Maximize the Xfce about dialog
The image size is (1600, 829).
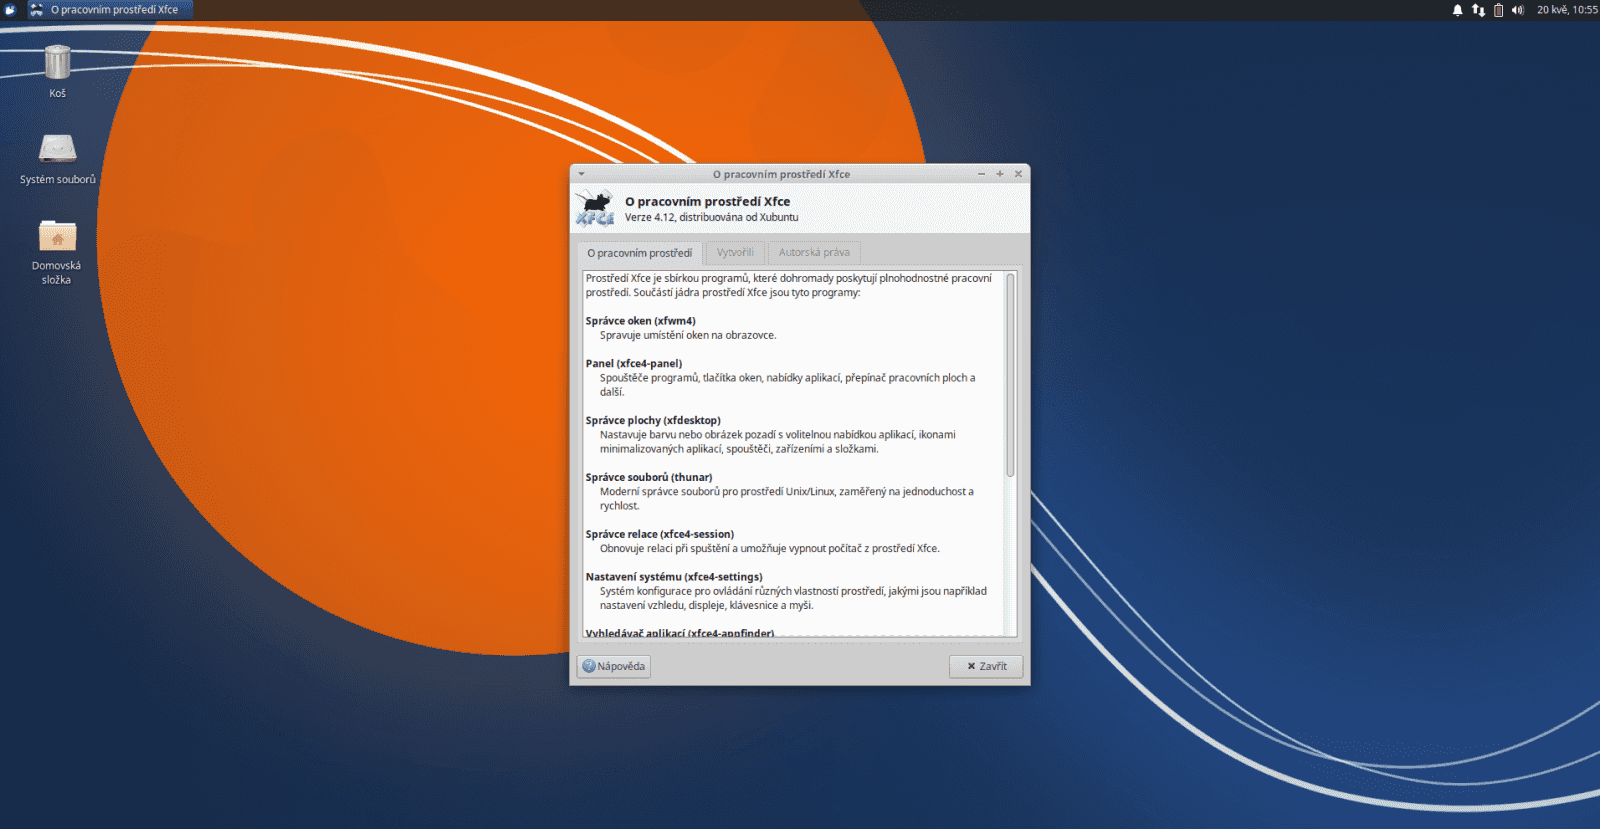tap(1000, 174)
